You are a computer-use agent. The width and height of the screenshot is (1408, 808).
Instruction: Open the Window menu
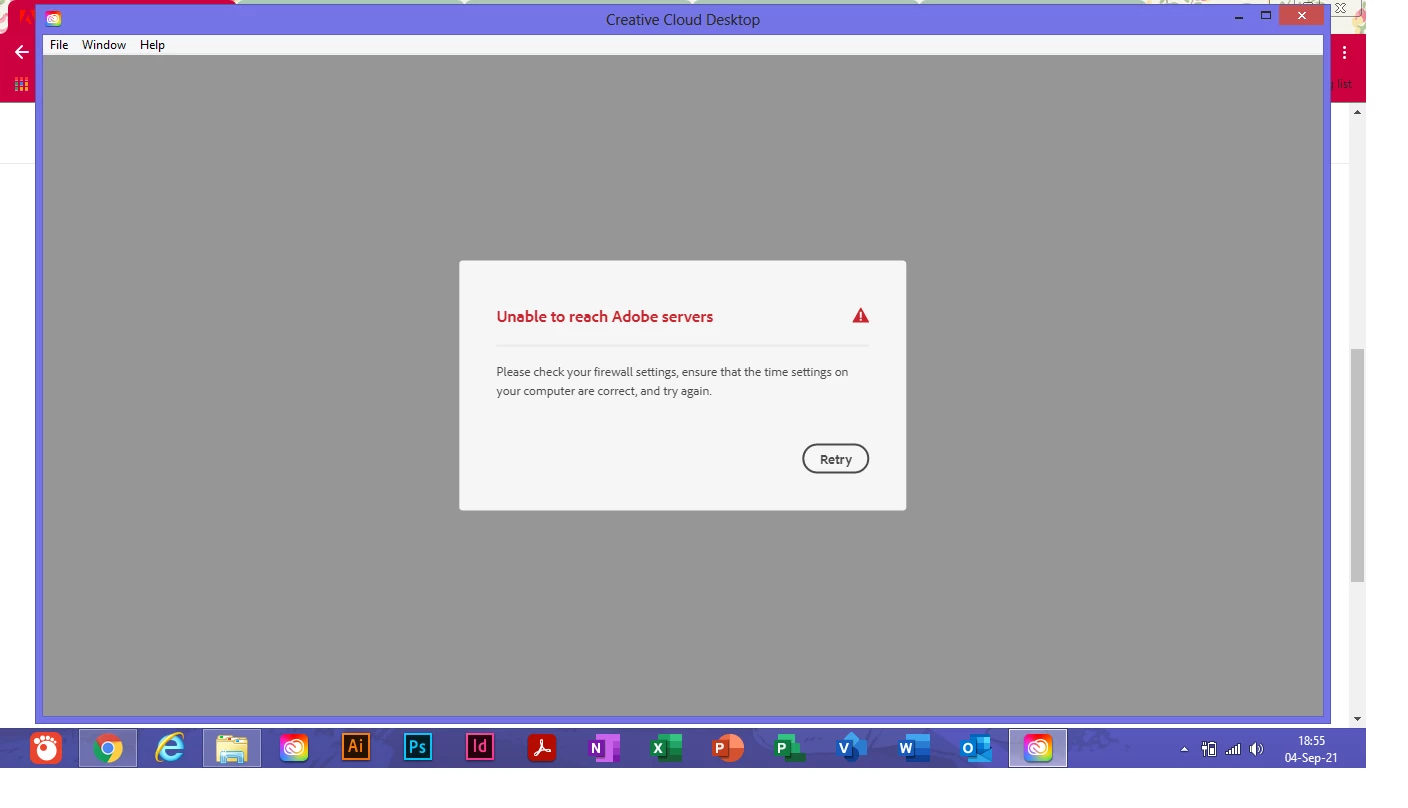[x=104, y=45]
